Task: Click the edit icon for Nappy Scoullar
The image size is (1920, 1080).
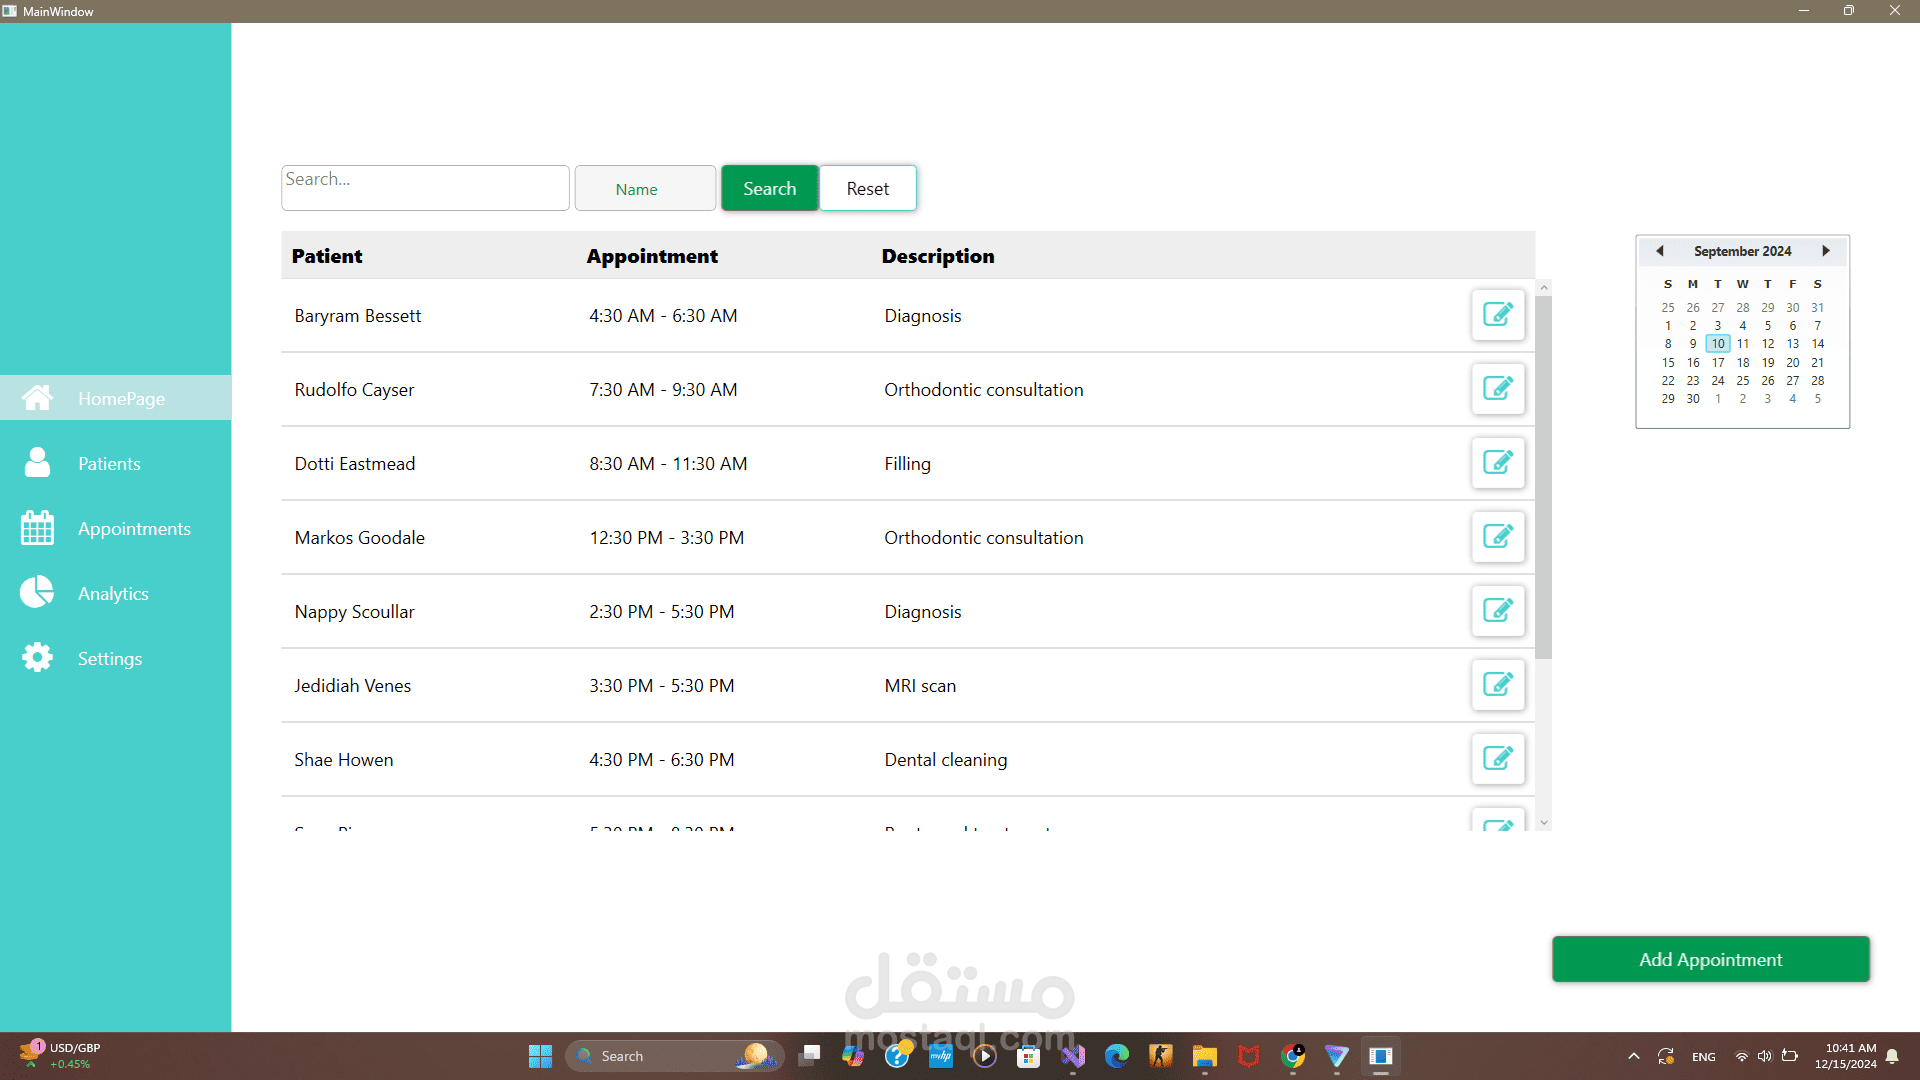Action: coord(1497,611)
